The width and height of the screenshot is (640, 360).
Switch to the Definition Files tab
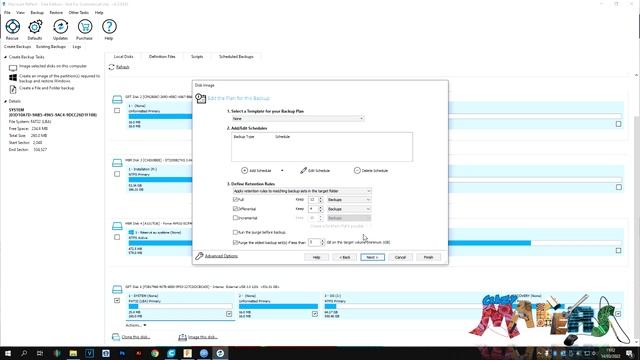click(162, 57)
